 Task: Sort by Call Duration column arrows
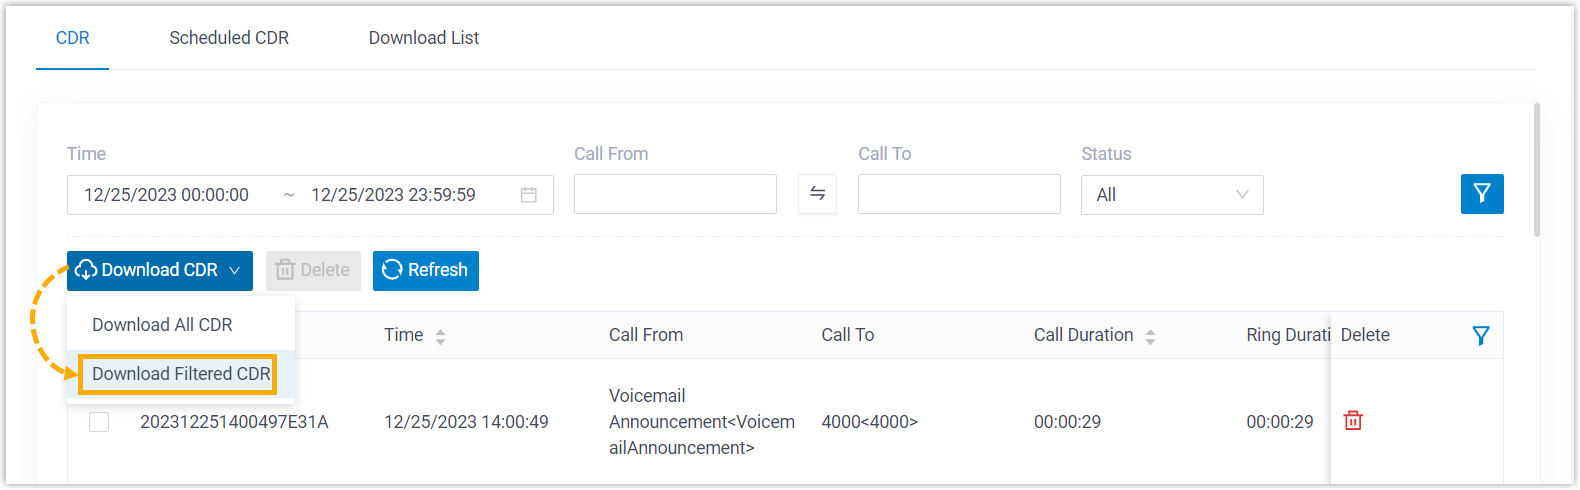1150,337
